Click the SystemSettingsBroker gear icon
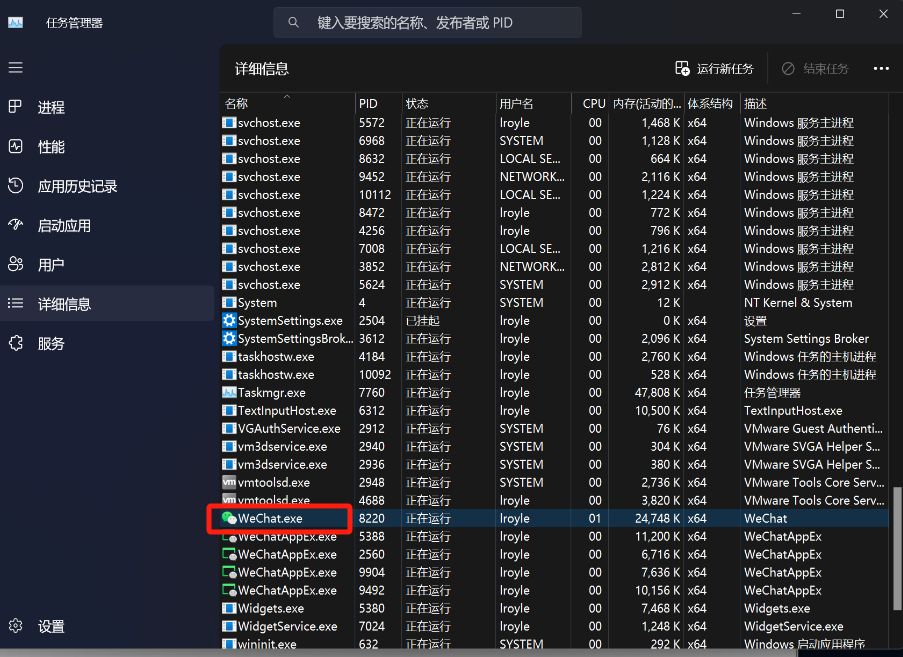 pyautogui.click(x=229, y=338)
